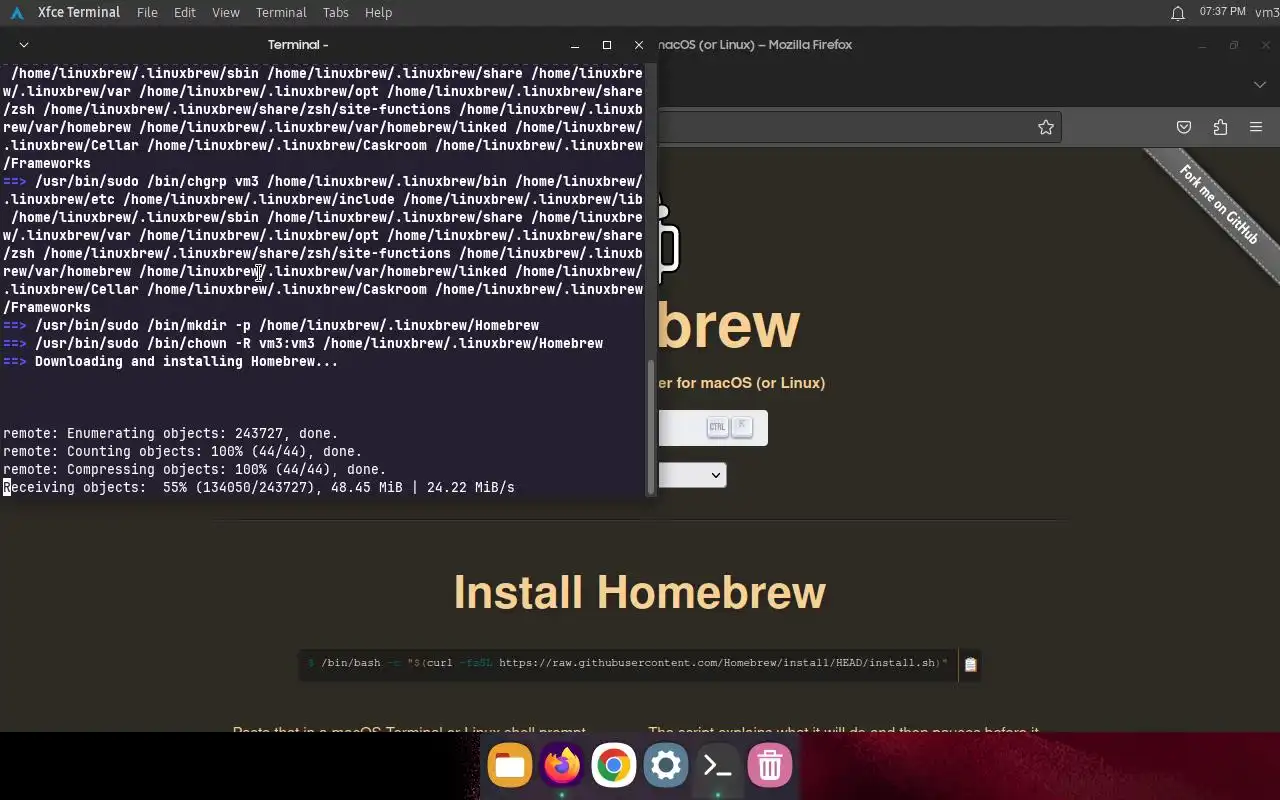Open the Terminal from the dock

pos(718,766)
